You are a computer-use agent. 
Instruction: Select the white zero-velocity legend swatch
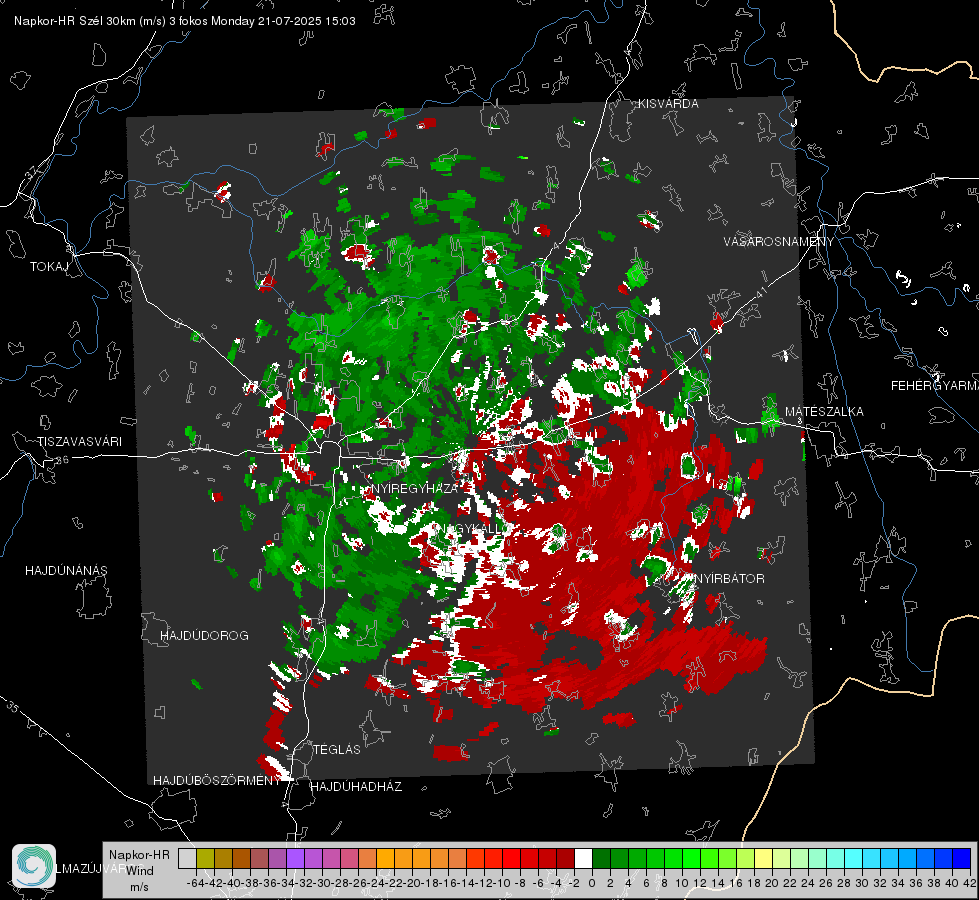point(583,858)
